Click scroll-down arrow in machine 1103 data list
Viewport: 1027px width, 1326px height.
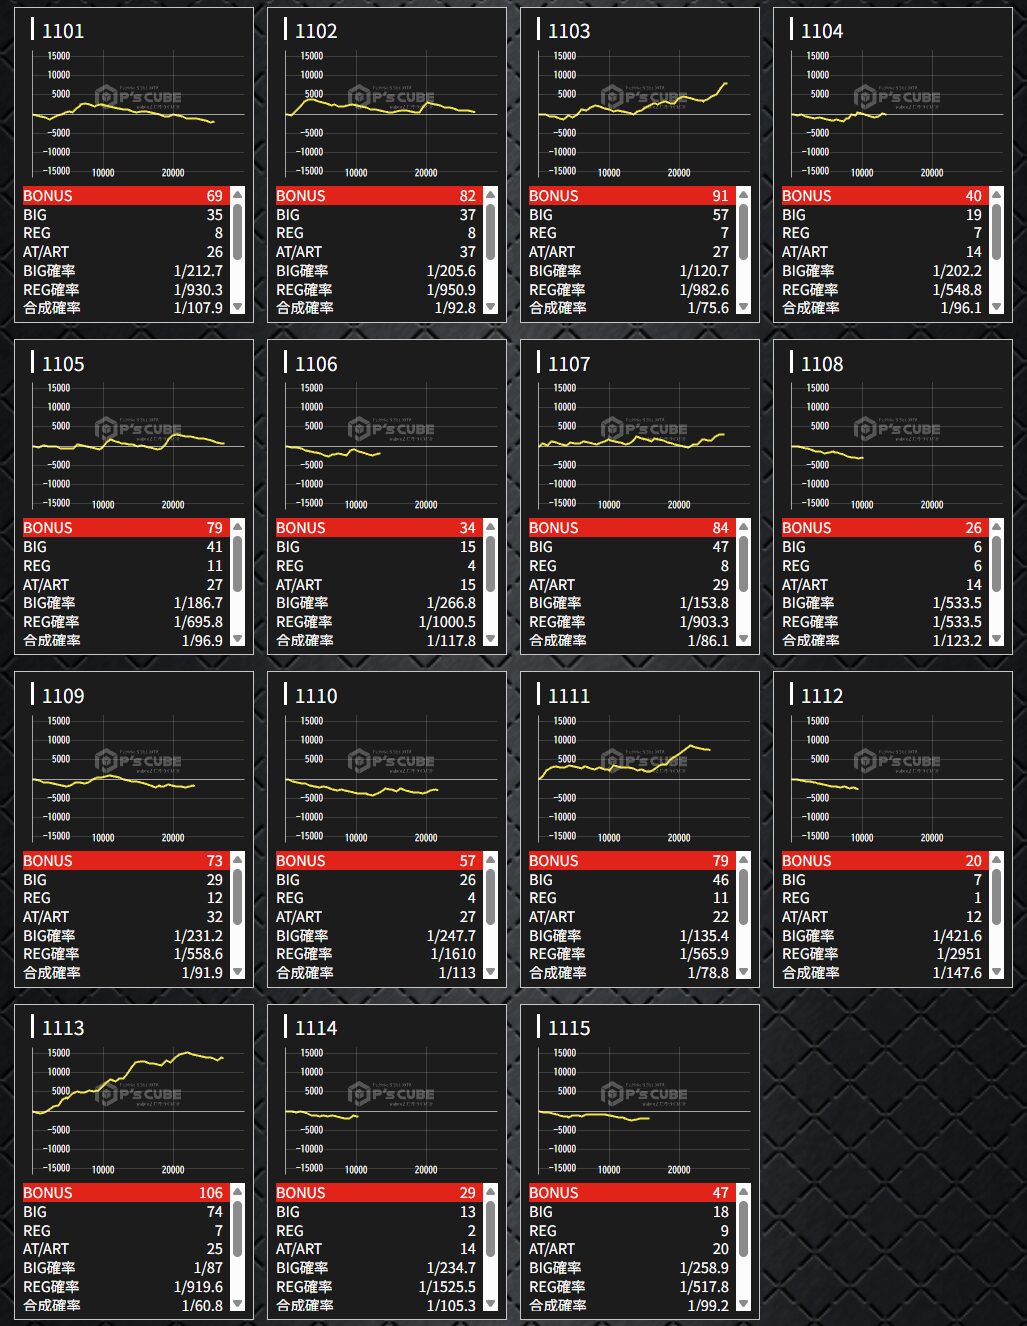(x=744, y=307)
